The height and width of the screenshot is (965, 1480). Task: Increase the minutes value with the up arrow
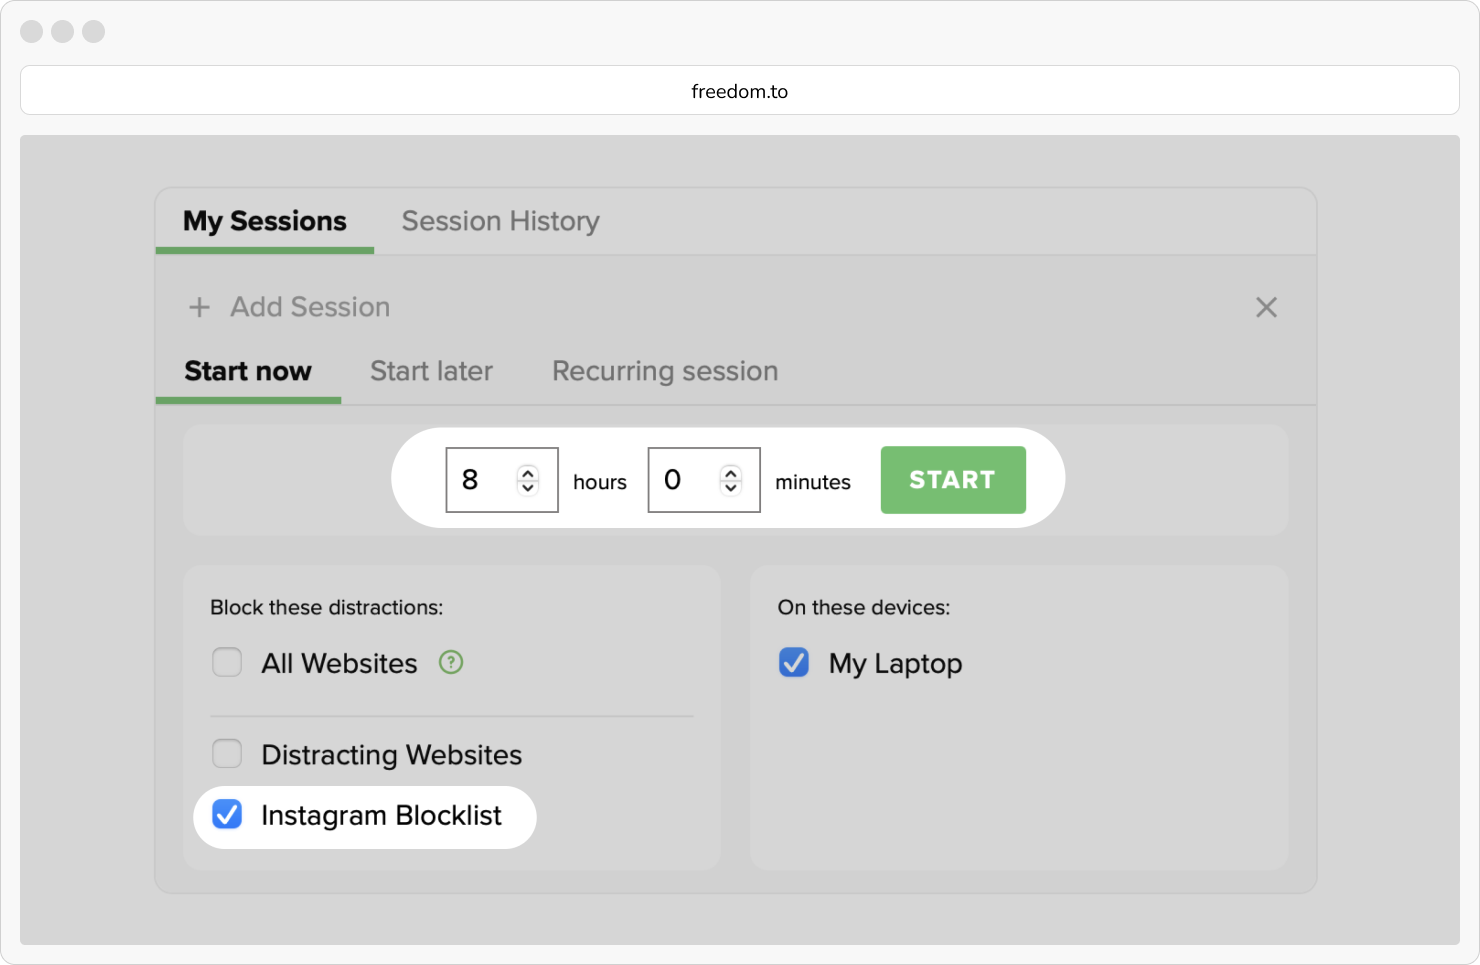tap(731, 473)
